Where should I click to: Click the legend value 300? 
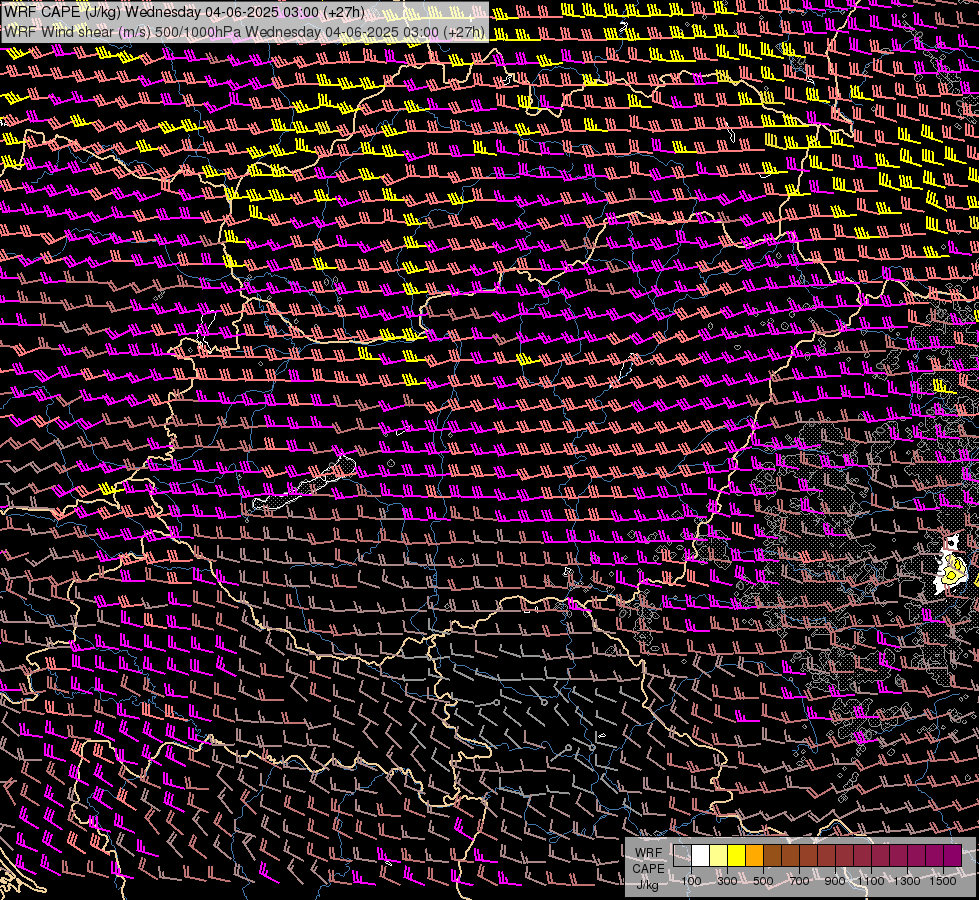(727, 881)
